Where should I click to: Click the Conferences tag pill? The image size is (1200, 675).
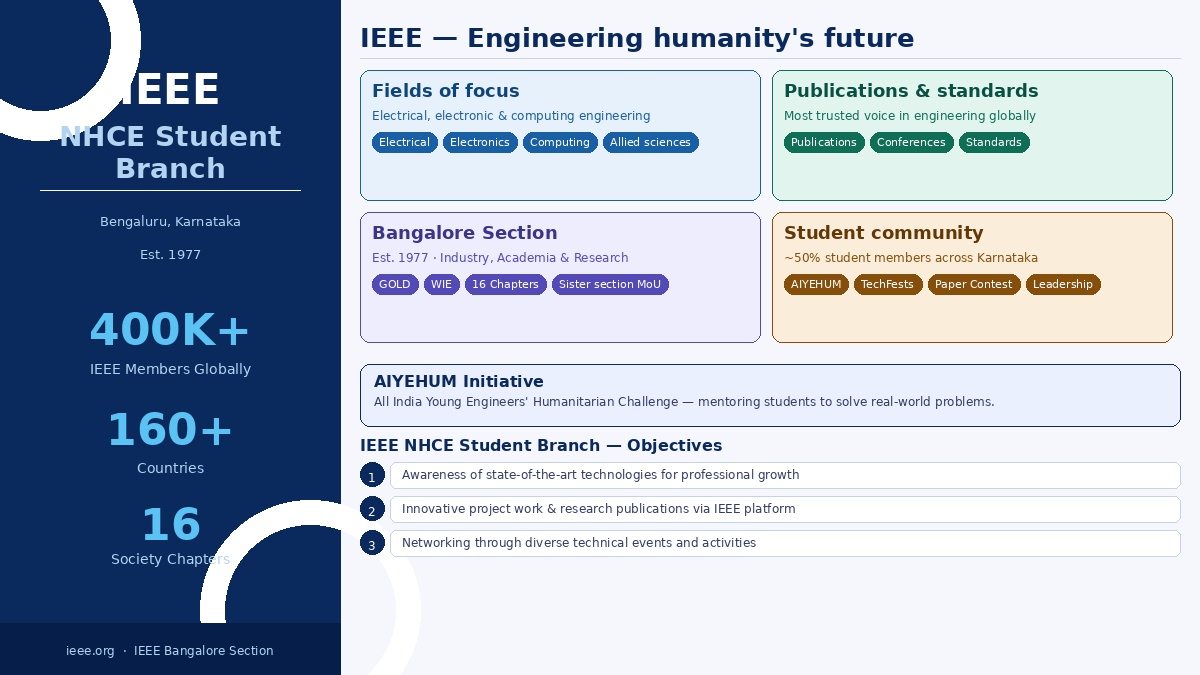[x=911, y=143]
